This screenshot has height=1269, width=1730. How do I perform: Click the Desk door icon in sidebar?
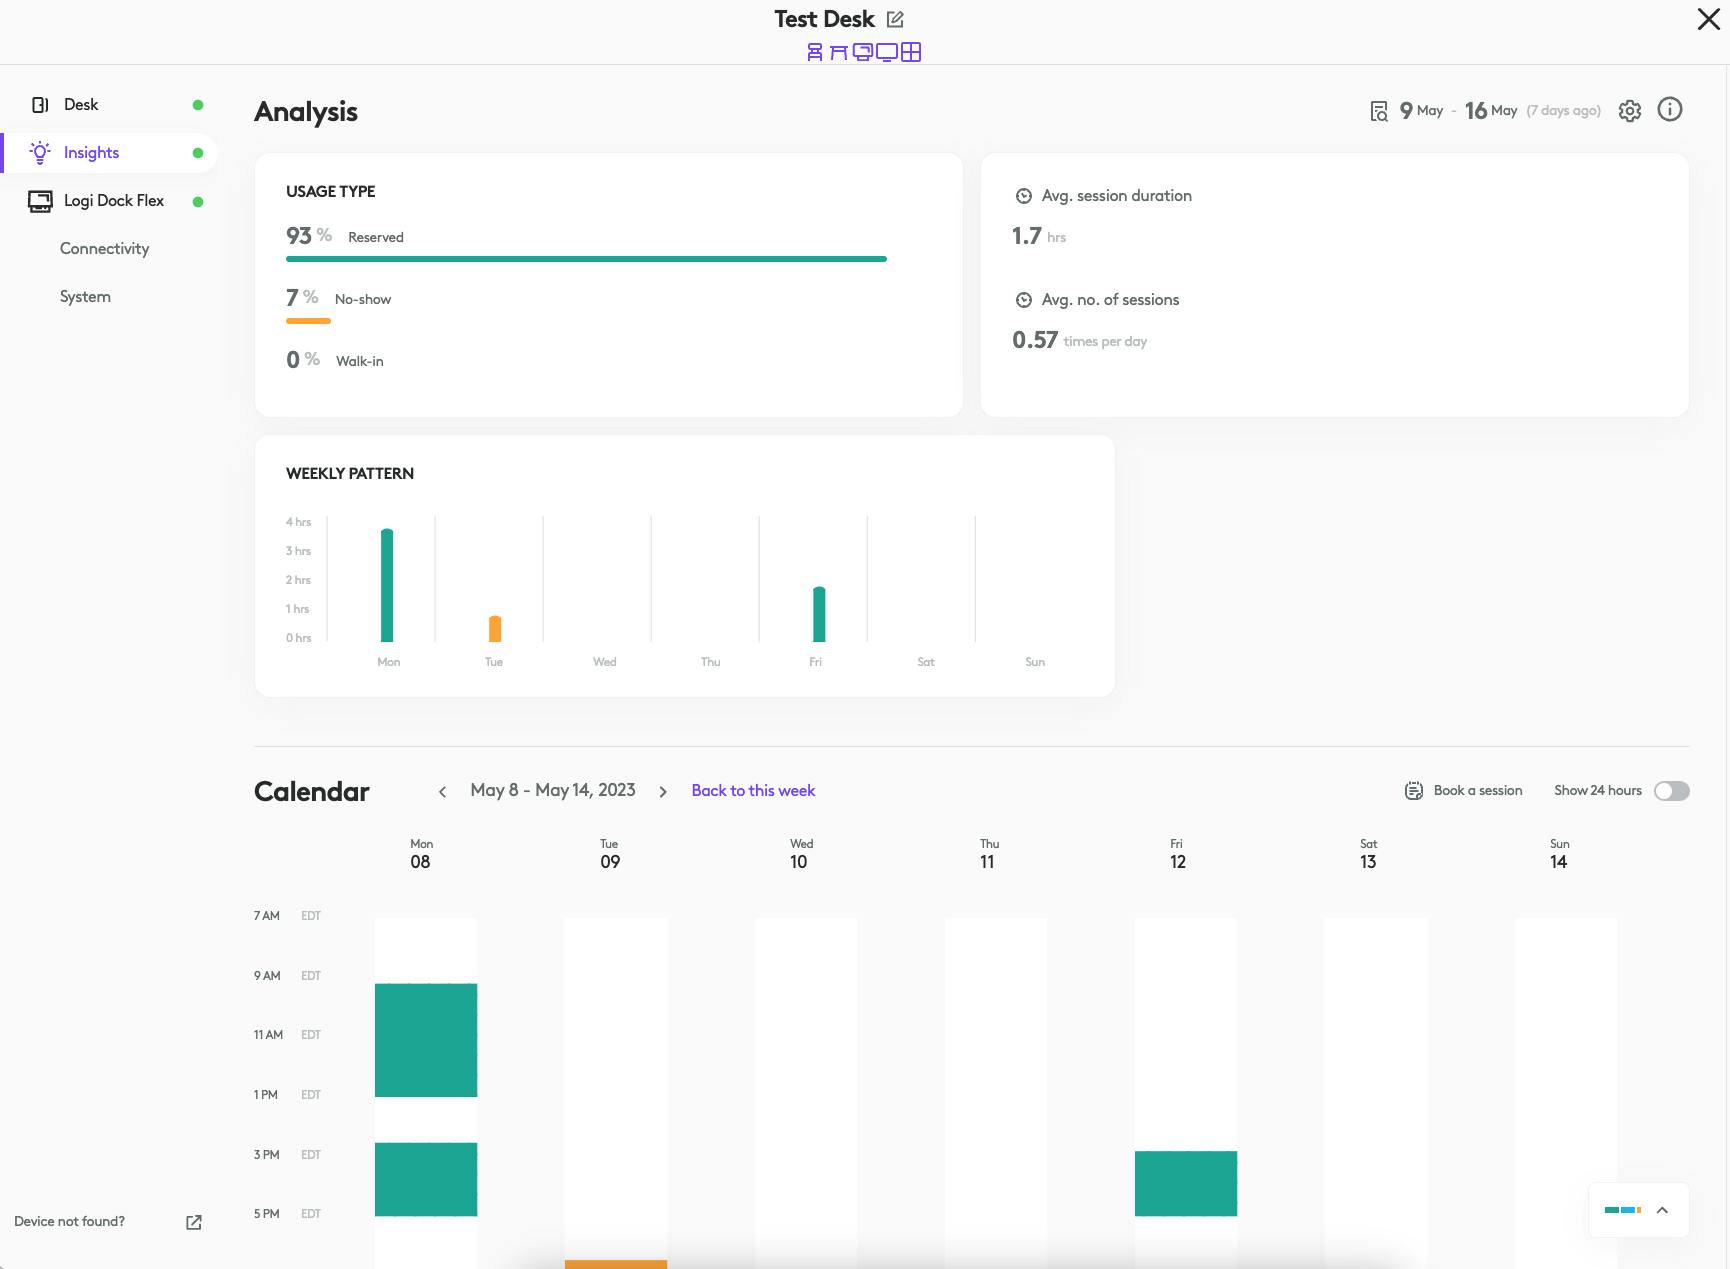click(40, 105)
